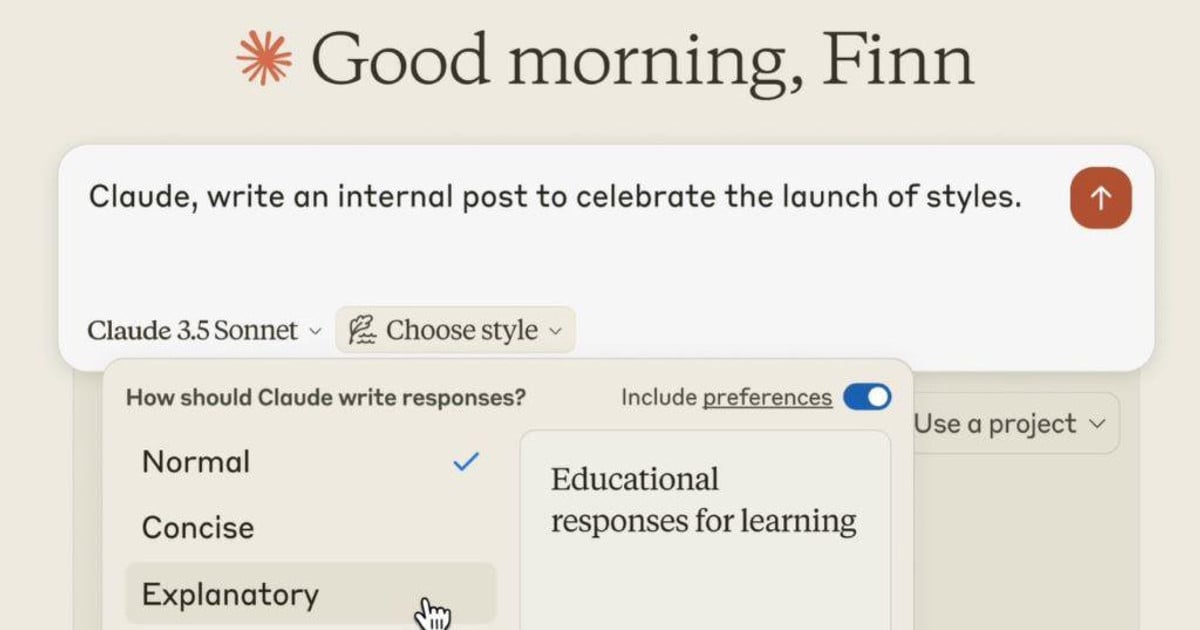1200x630 pixels.
Task: Toggle the Include preferences switch off
Action: (x=867, y=398)
